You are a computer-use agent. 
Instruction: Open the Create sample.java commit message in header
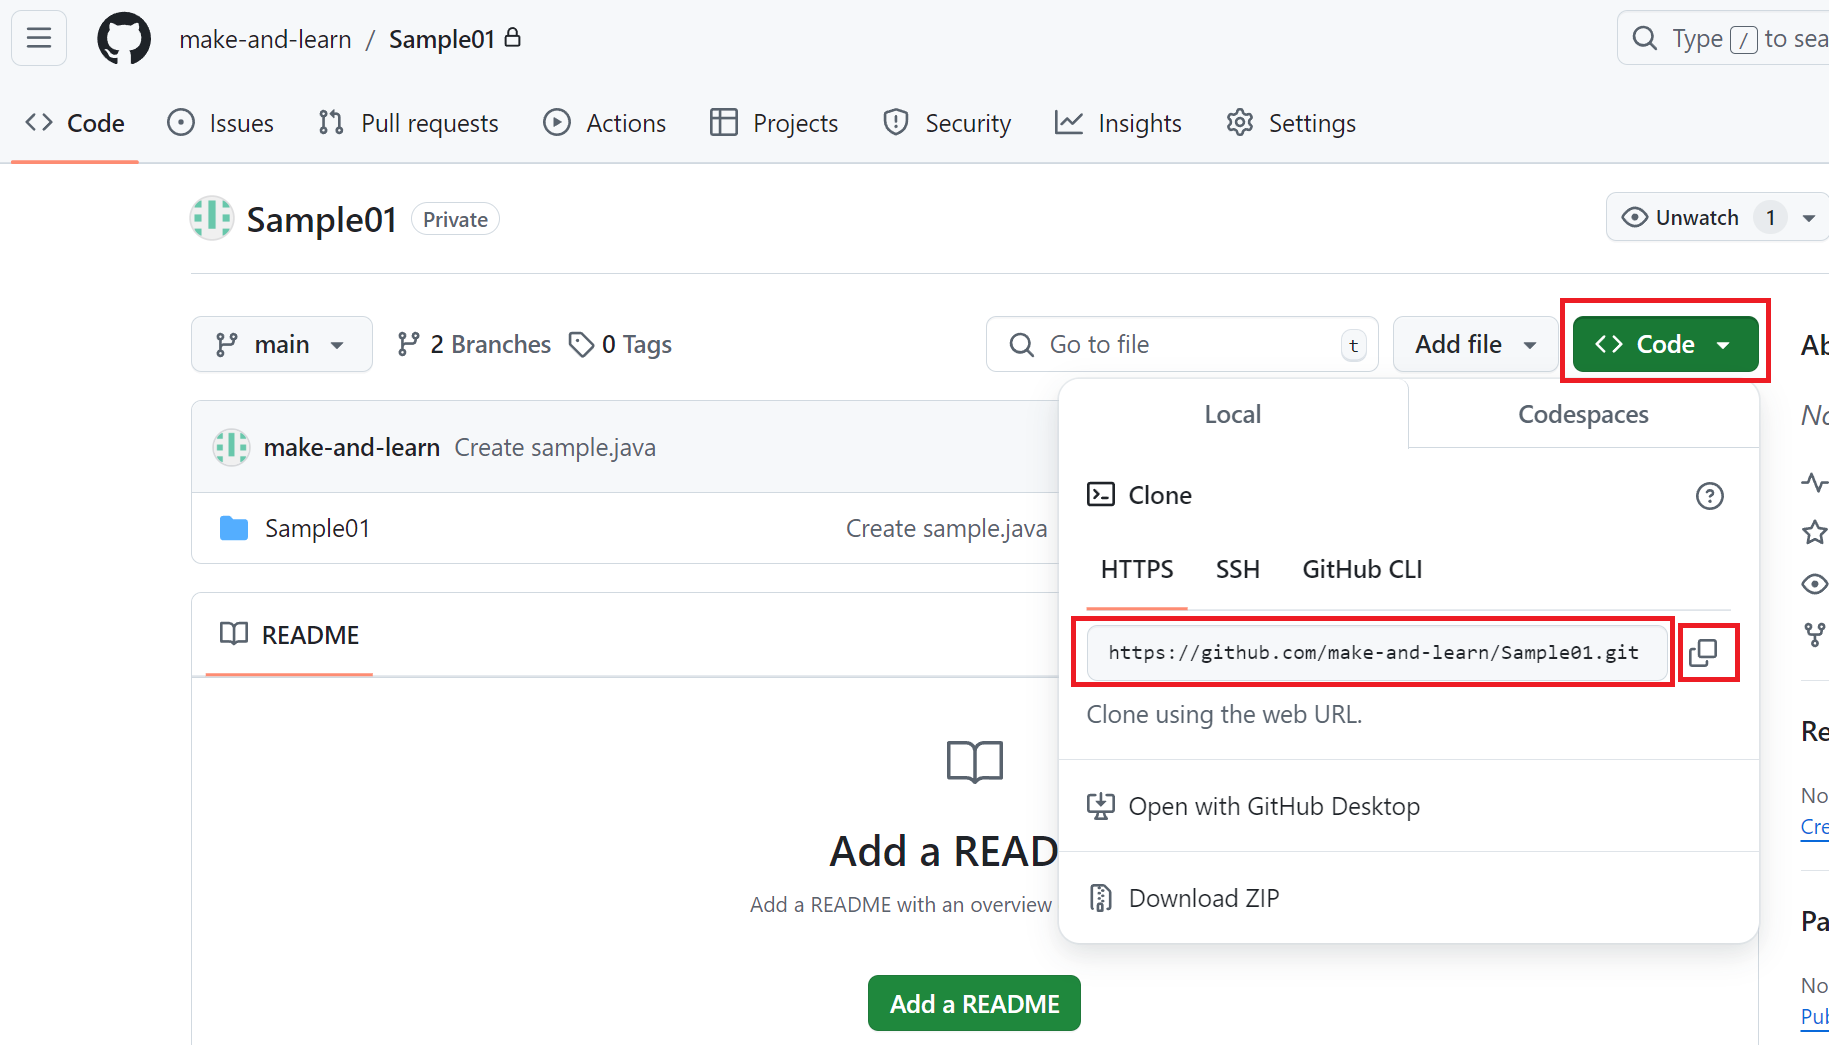(555, 447)
